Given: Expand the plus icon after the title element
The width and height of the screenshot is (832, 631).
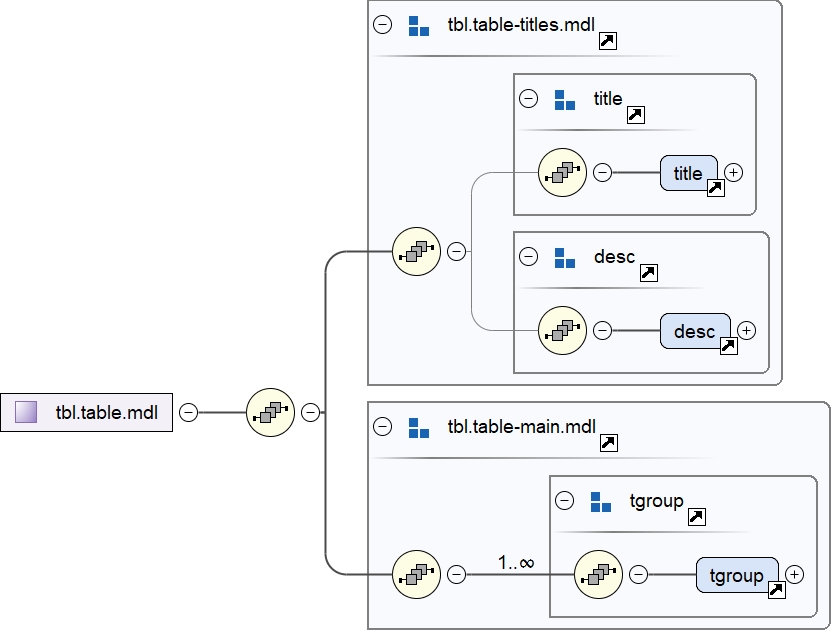Looking at the screenshot, I should pyautogui.click(x=735, y=172).
